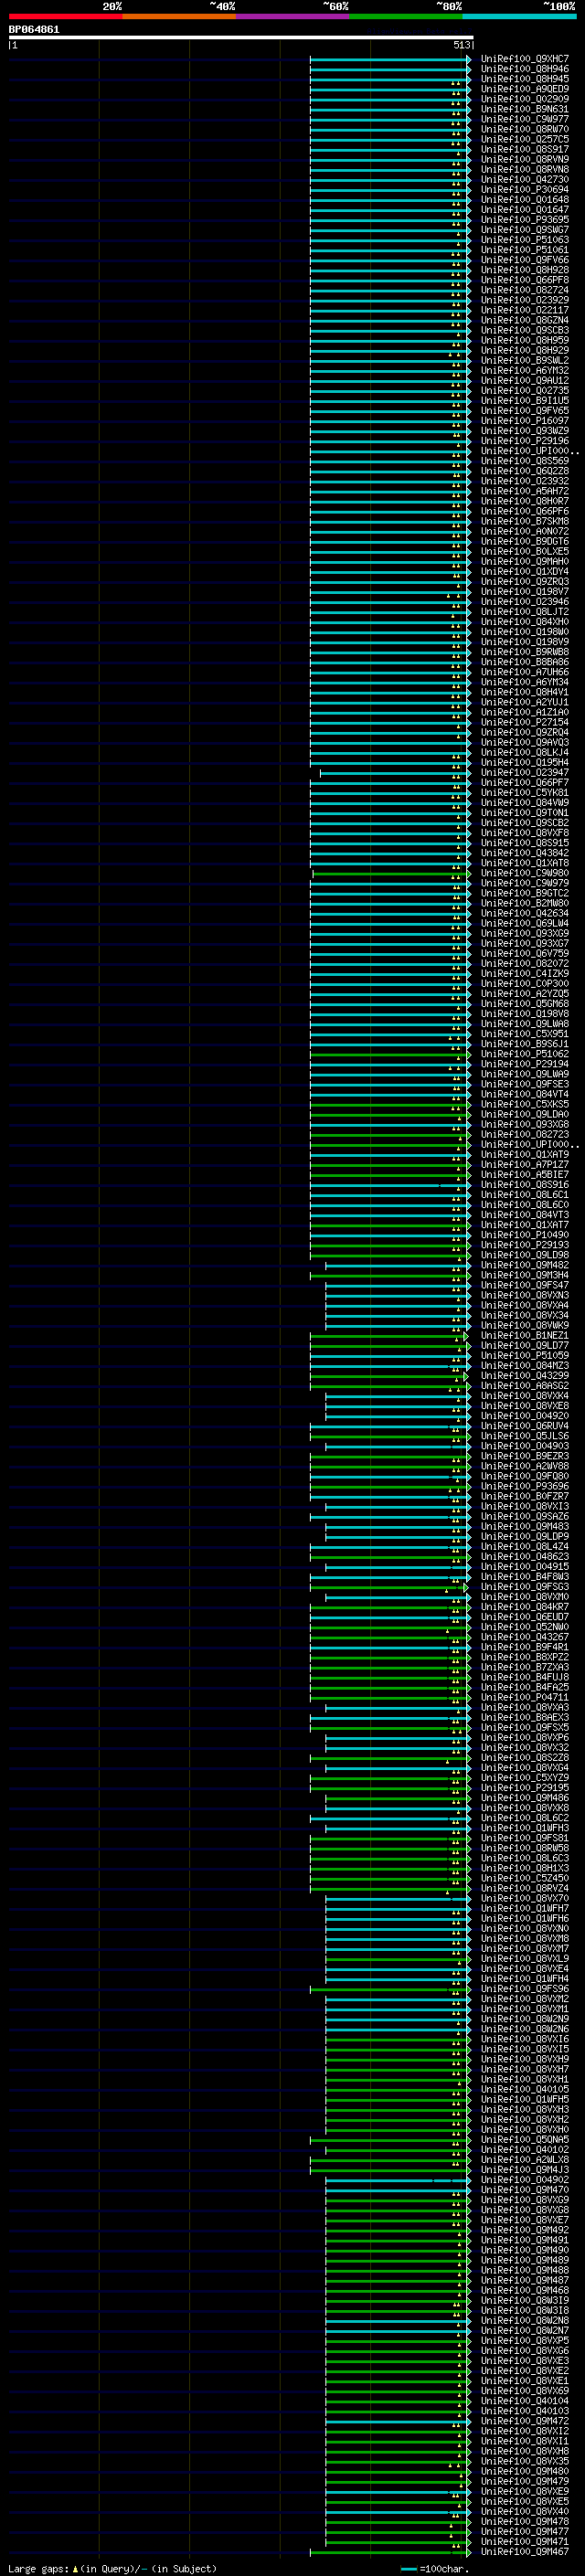Viewport: 585px width, 2576px height.
Task: Click the orange ~40% identity legend segment
Action: [179, 16]
